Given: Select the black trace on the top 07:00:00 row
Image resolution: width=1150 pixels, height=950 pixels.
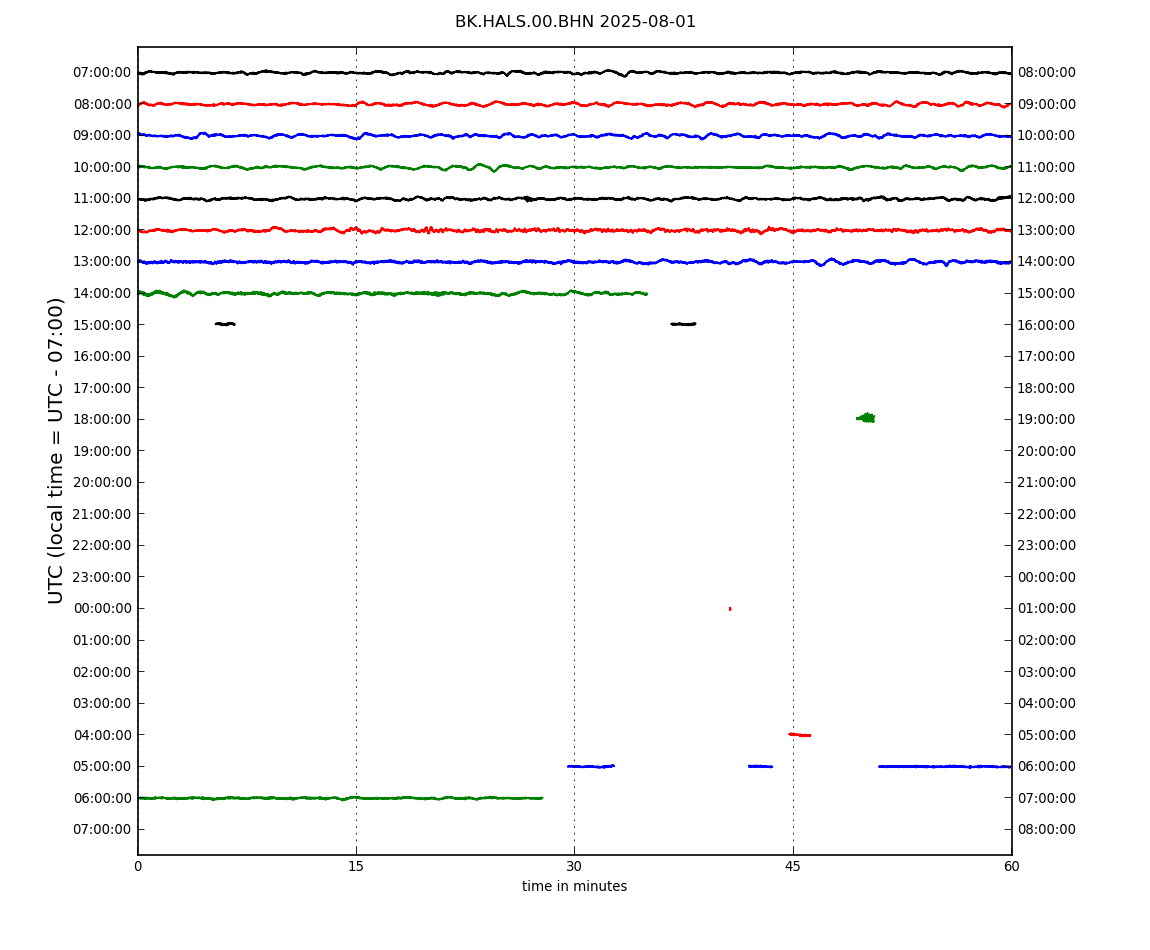Looking at the screenshot, I should click(x=574, y=73).
